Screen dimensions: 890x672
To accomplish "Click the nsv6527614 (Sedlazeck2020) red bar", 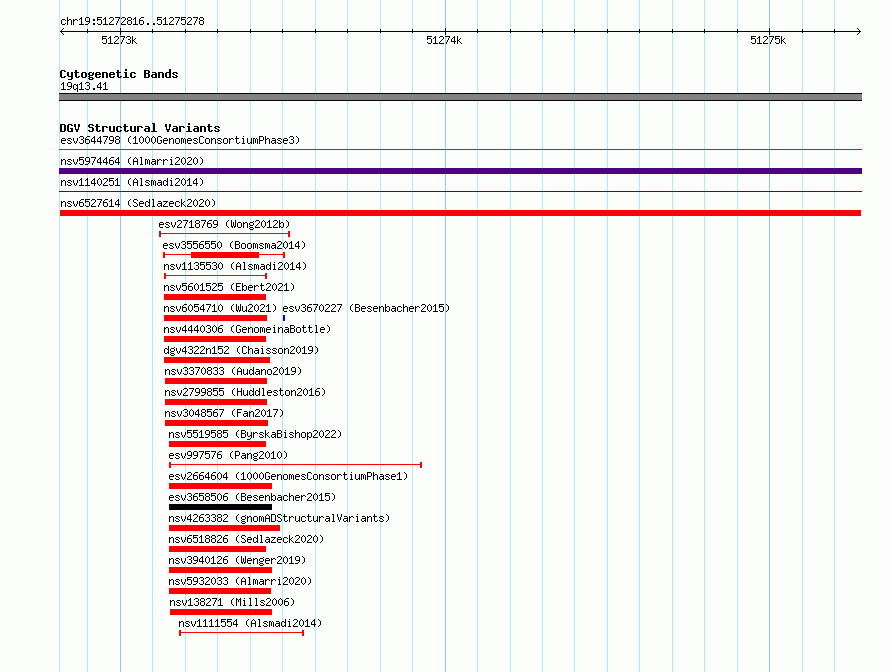I will 460,213.
